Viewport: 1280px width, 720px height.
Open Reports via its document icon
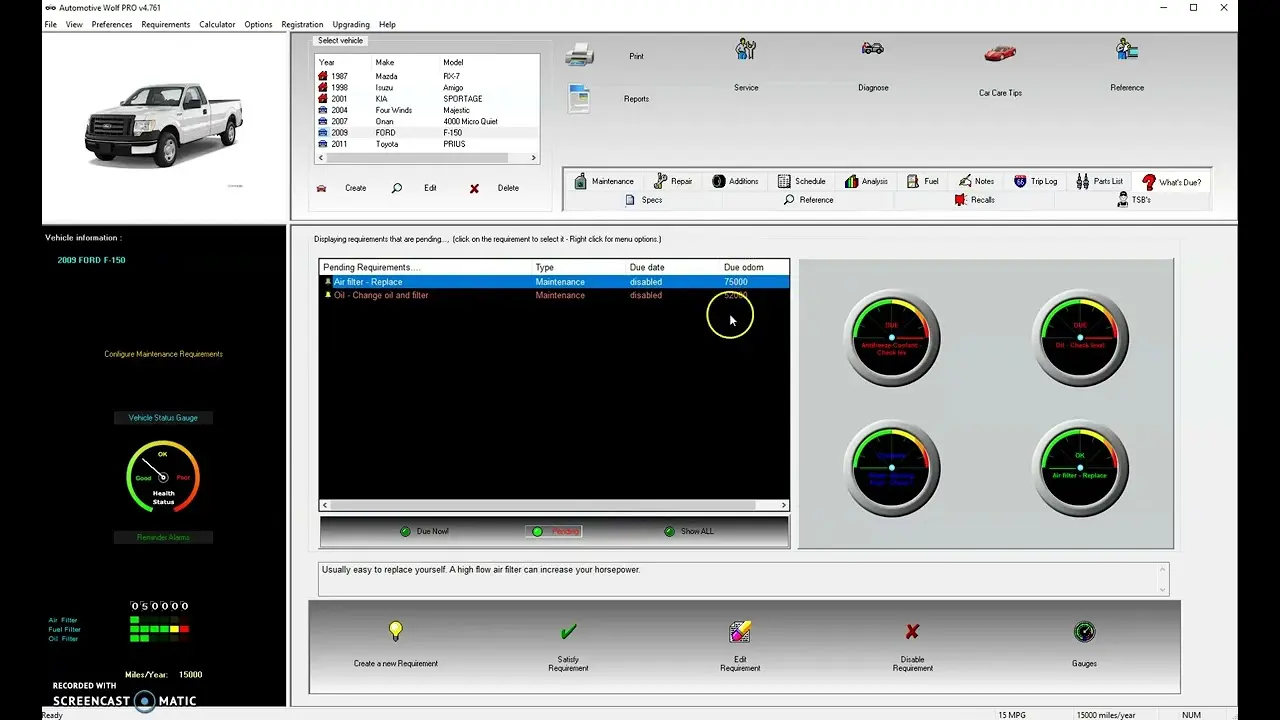click(x=579, y=98)
